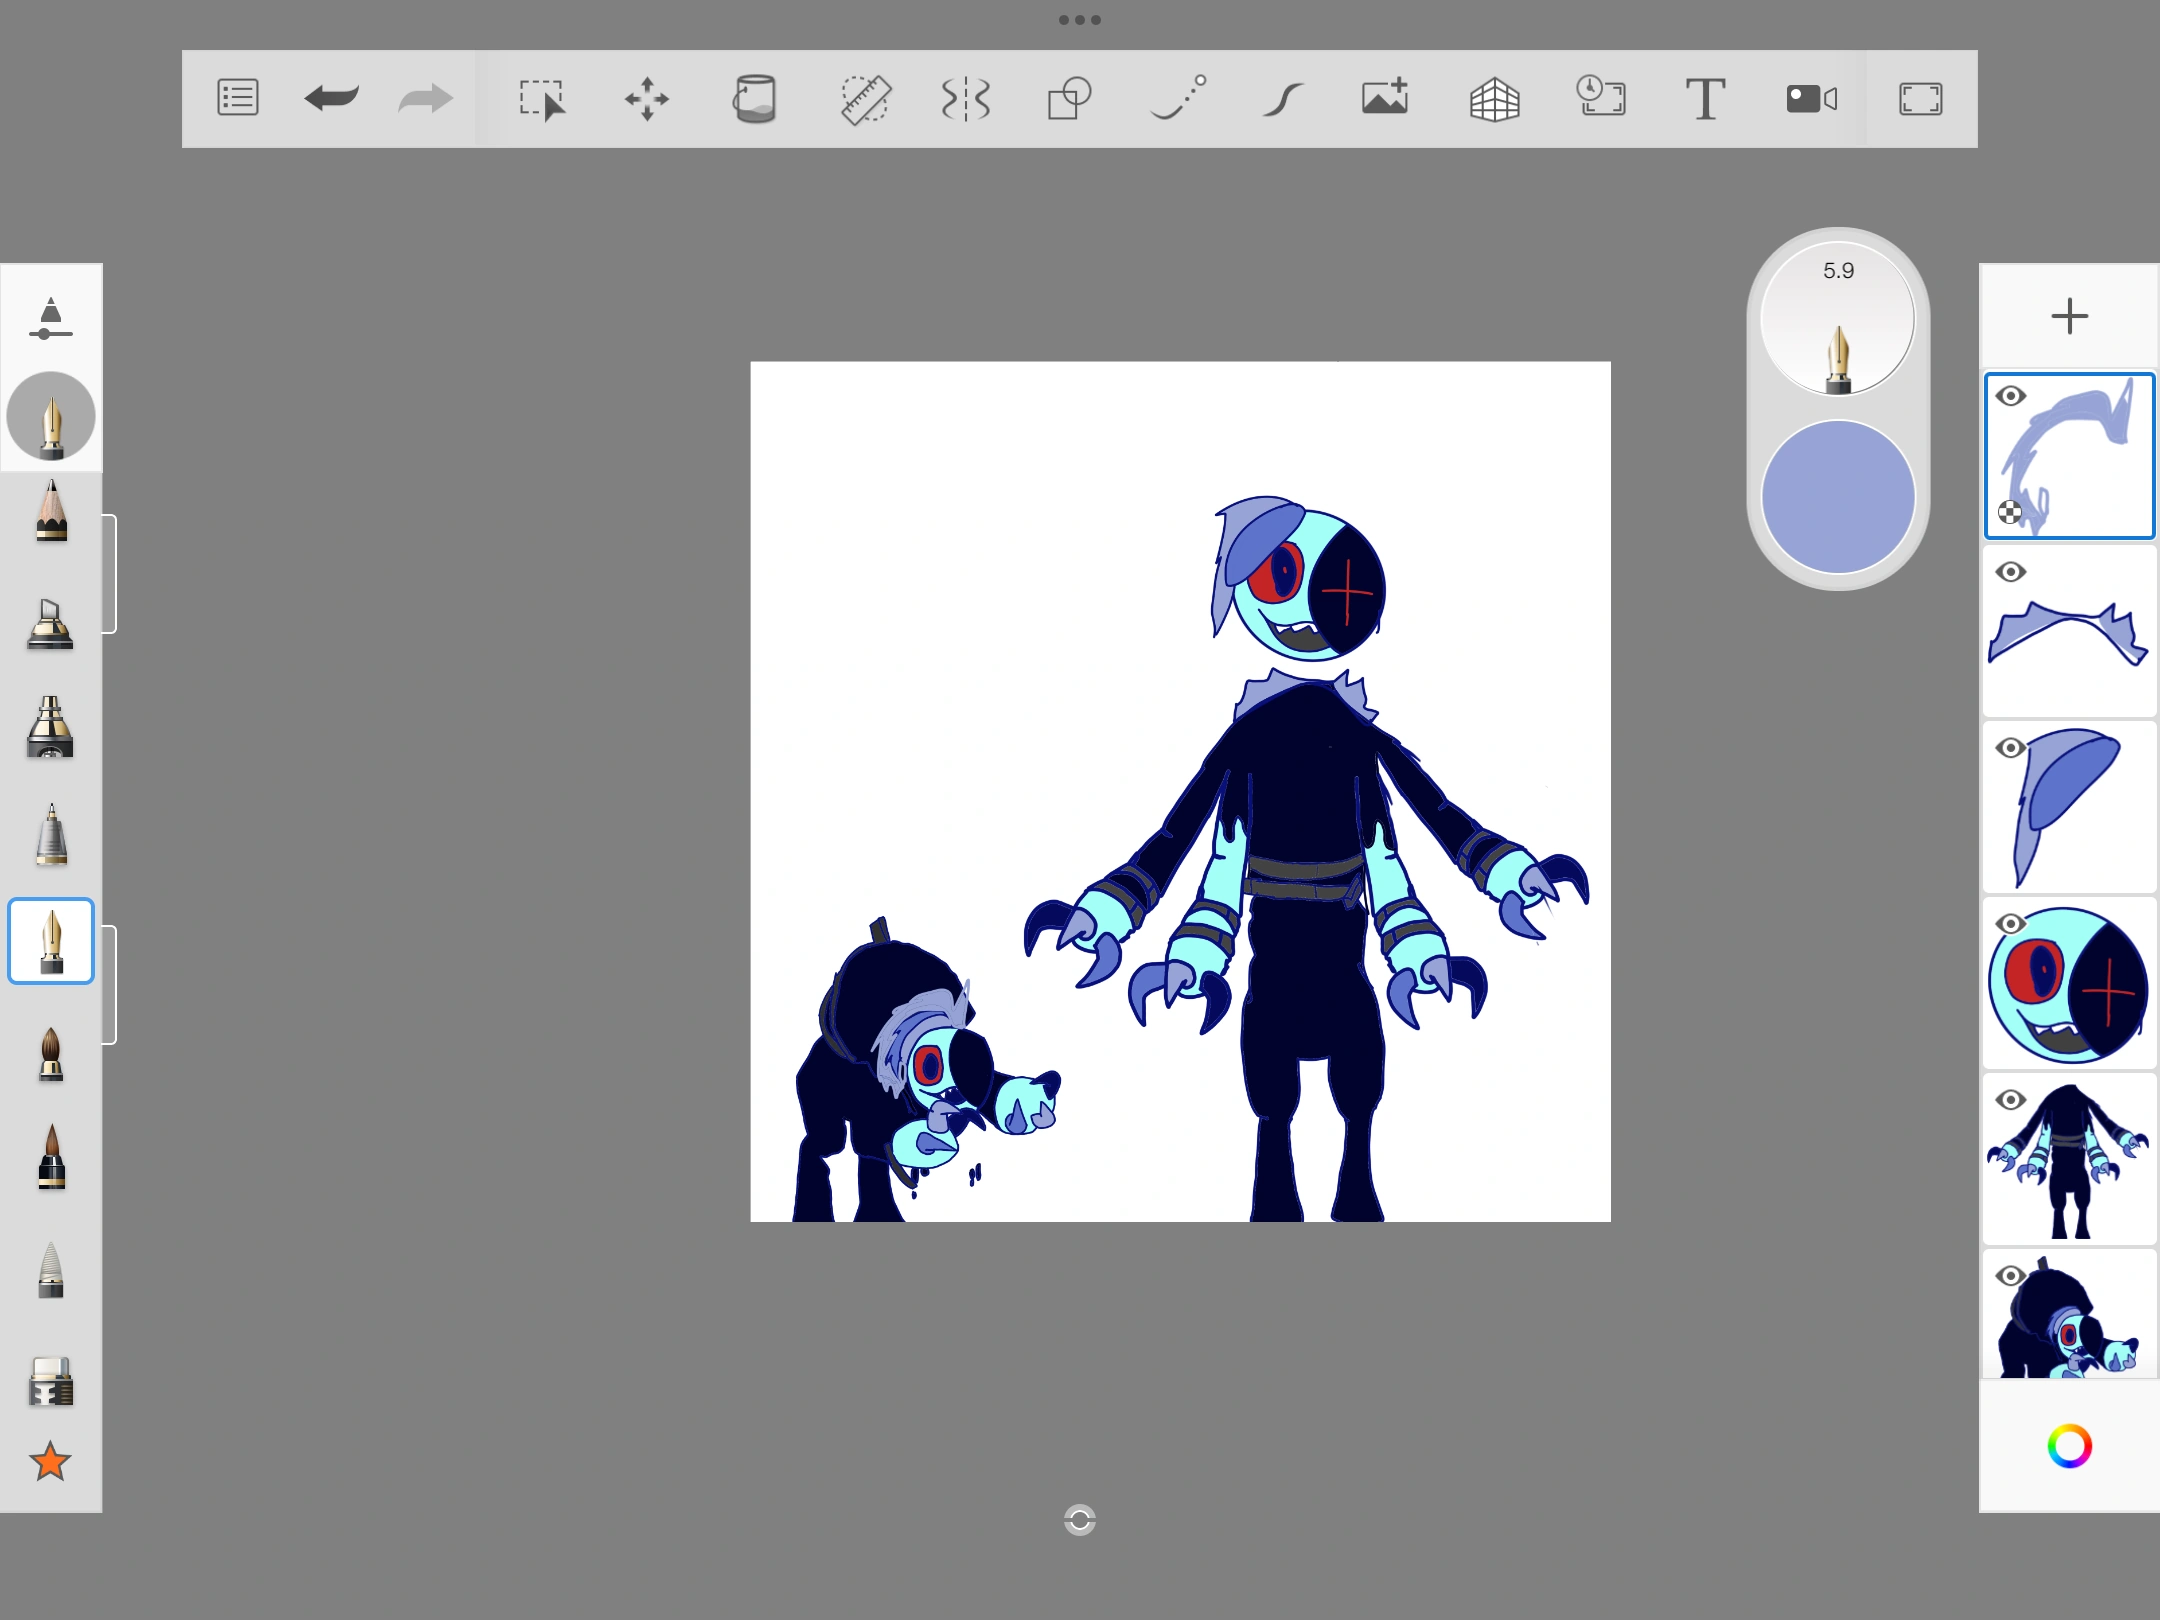Select the Text tool
Image resolution: width=2160 pixels, height=1620 pixels.
coord(1706,98)
